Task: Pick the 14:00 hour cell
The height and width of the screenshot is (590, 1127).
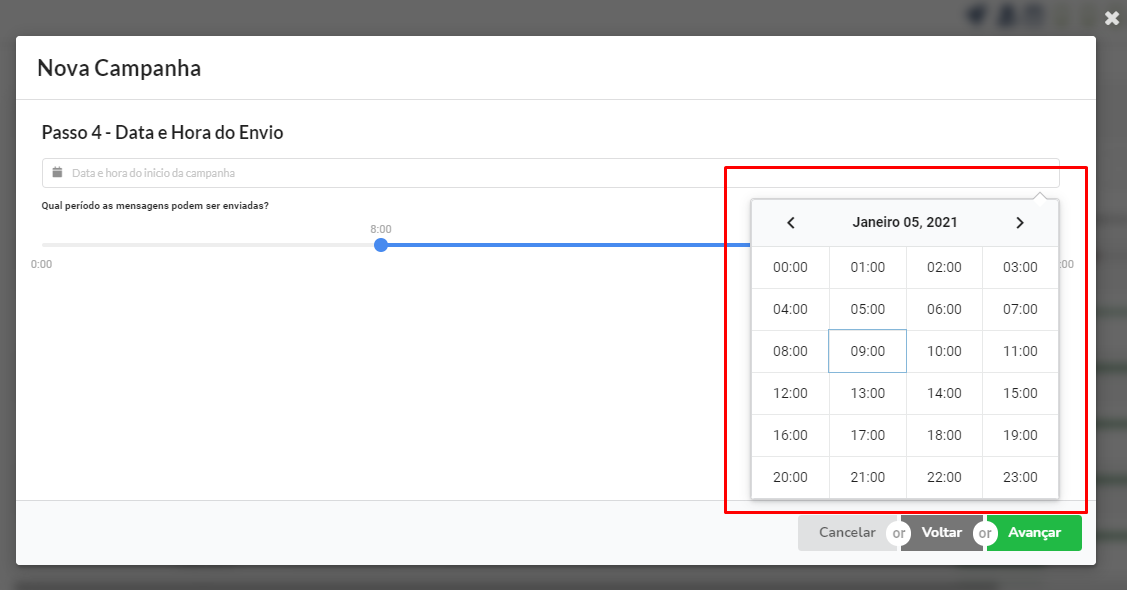Action: [x=944, y=393]
